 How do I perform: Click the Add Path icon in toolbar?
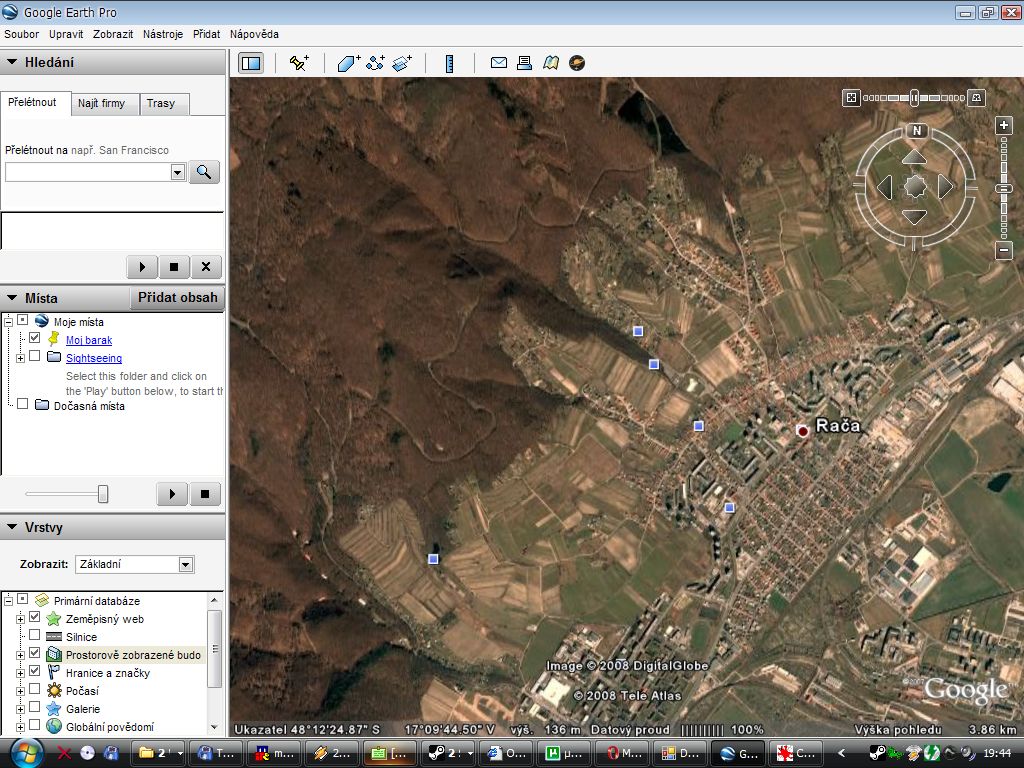[x=376, y=63]
